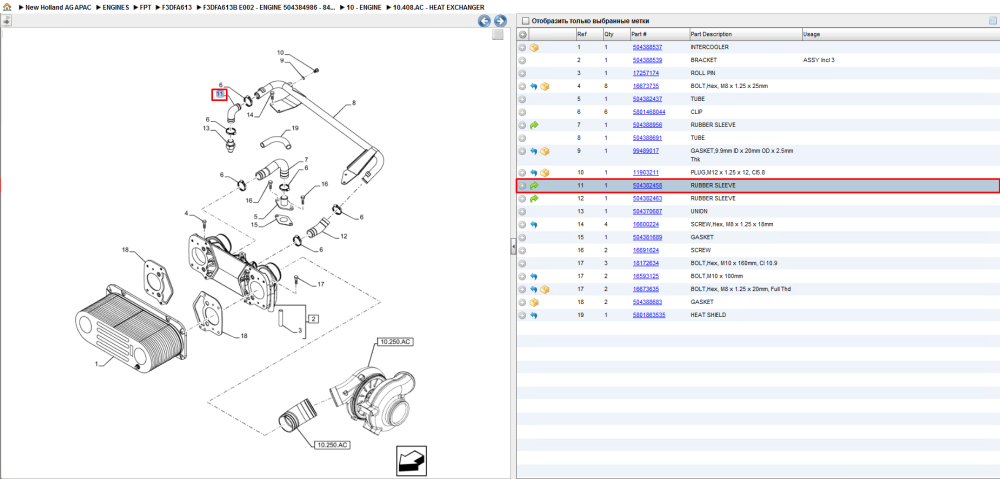The image size is (1000, 479).
Task: Click plus icon on the ROLL PIN row
Action: pos(522,73)
